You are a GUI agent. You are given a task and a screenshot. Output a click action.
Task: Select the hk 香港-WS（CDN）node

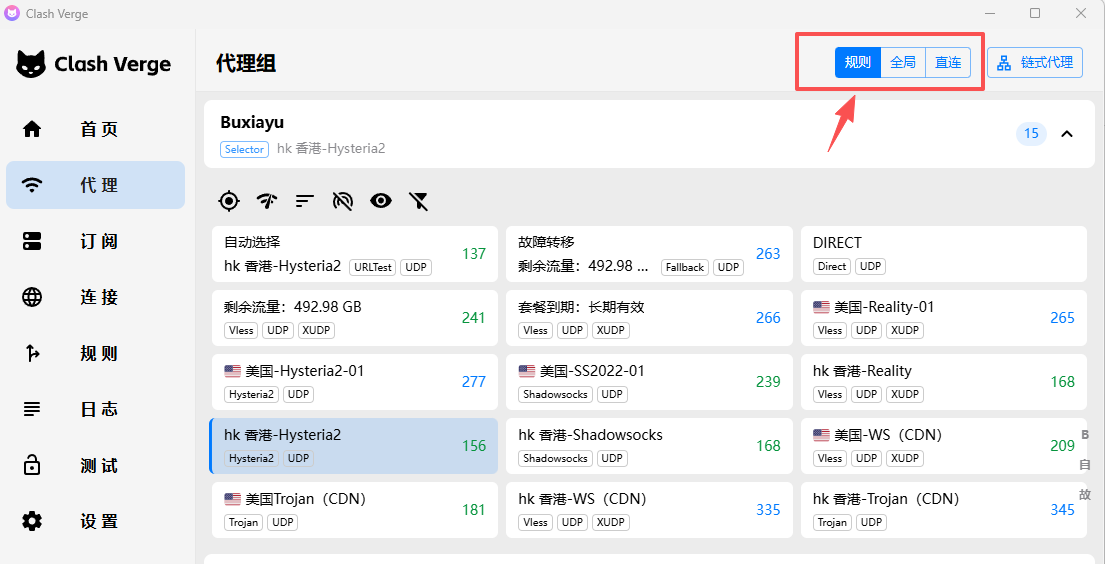click(648, 510)
